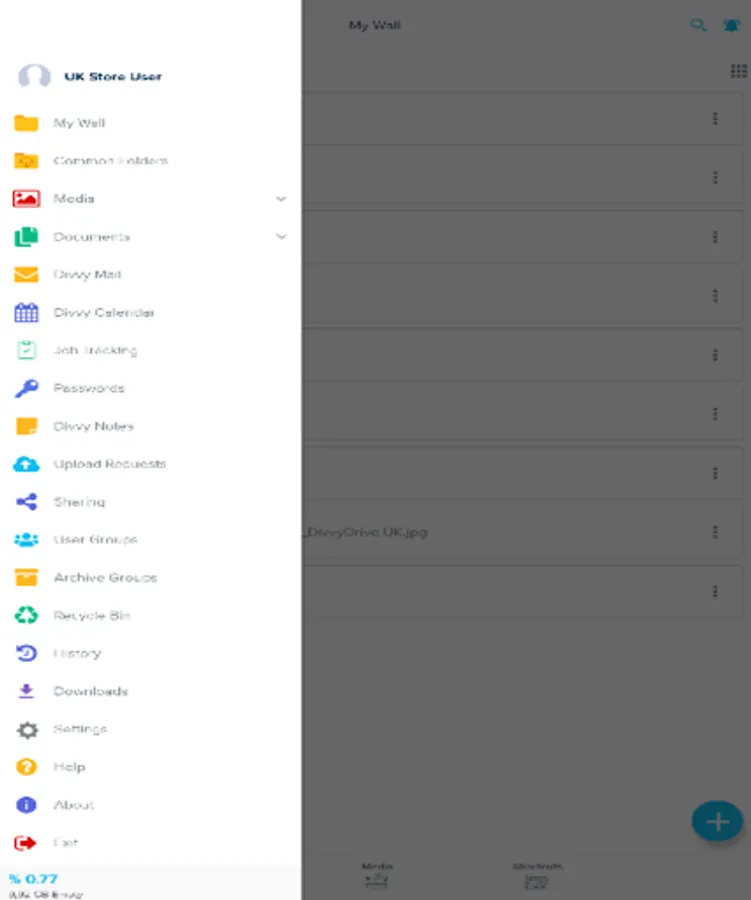Screen dimensions: 751x900
Task: Click the round plus add button
Action: 717,821
